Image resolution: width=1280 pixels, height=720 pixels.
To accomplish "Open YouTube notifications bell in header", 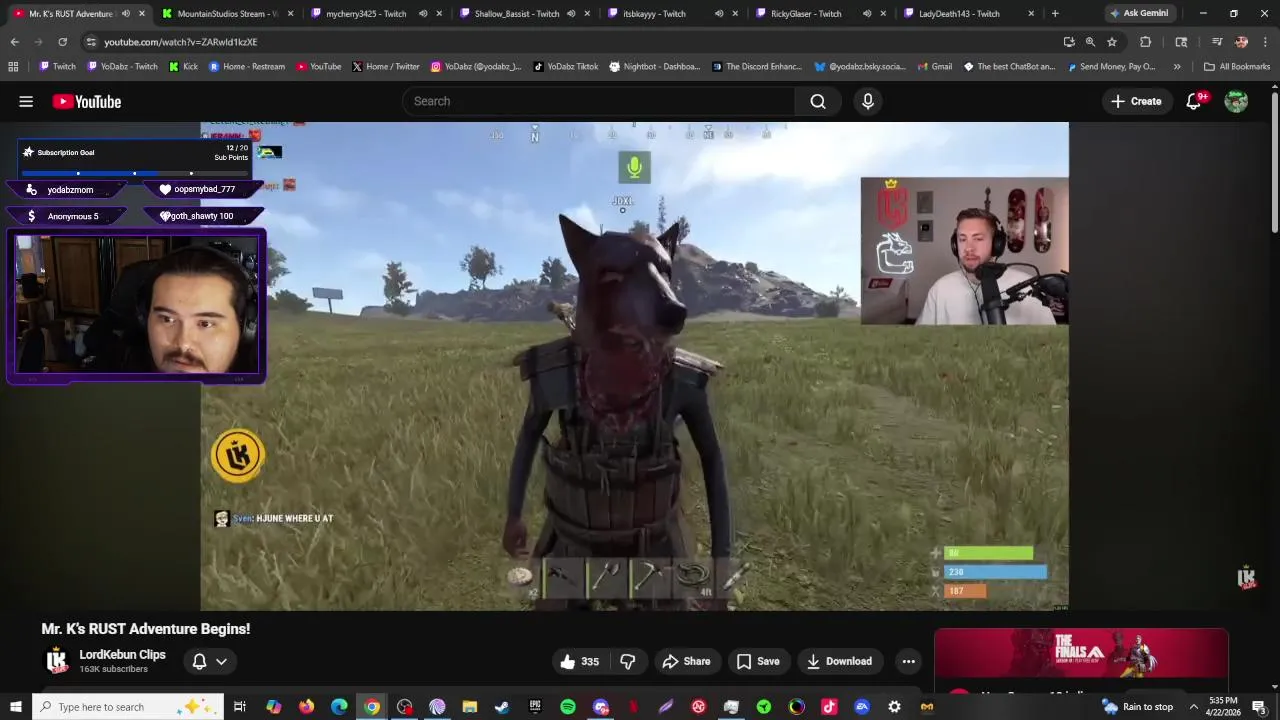I will pos(1194,101).
